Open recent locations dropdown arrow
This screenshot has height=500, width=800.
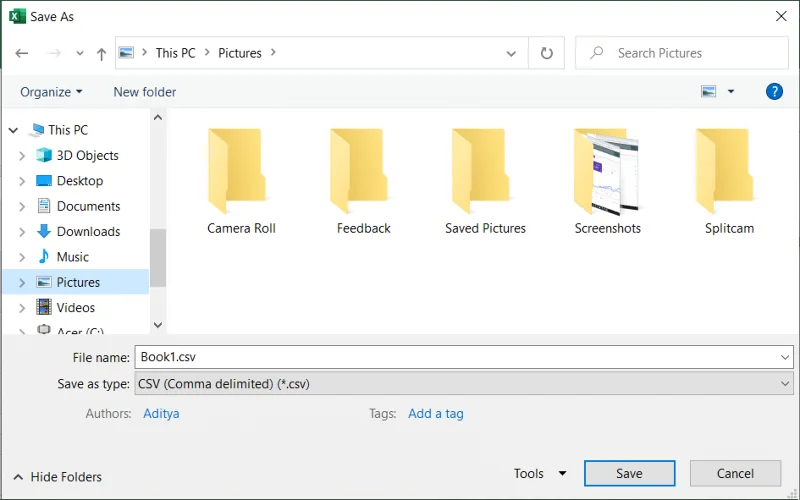click(80, 53)
